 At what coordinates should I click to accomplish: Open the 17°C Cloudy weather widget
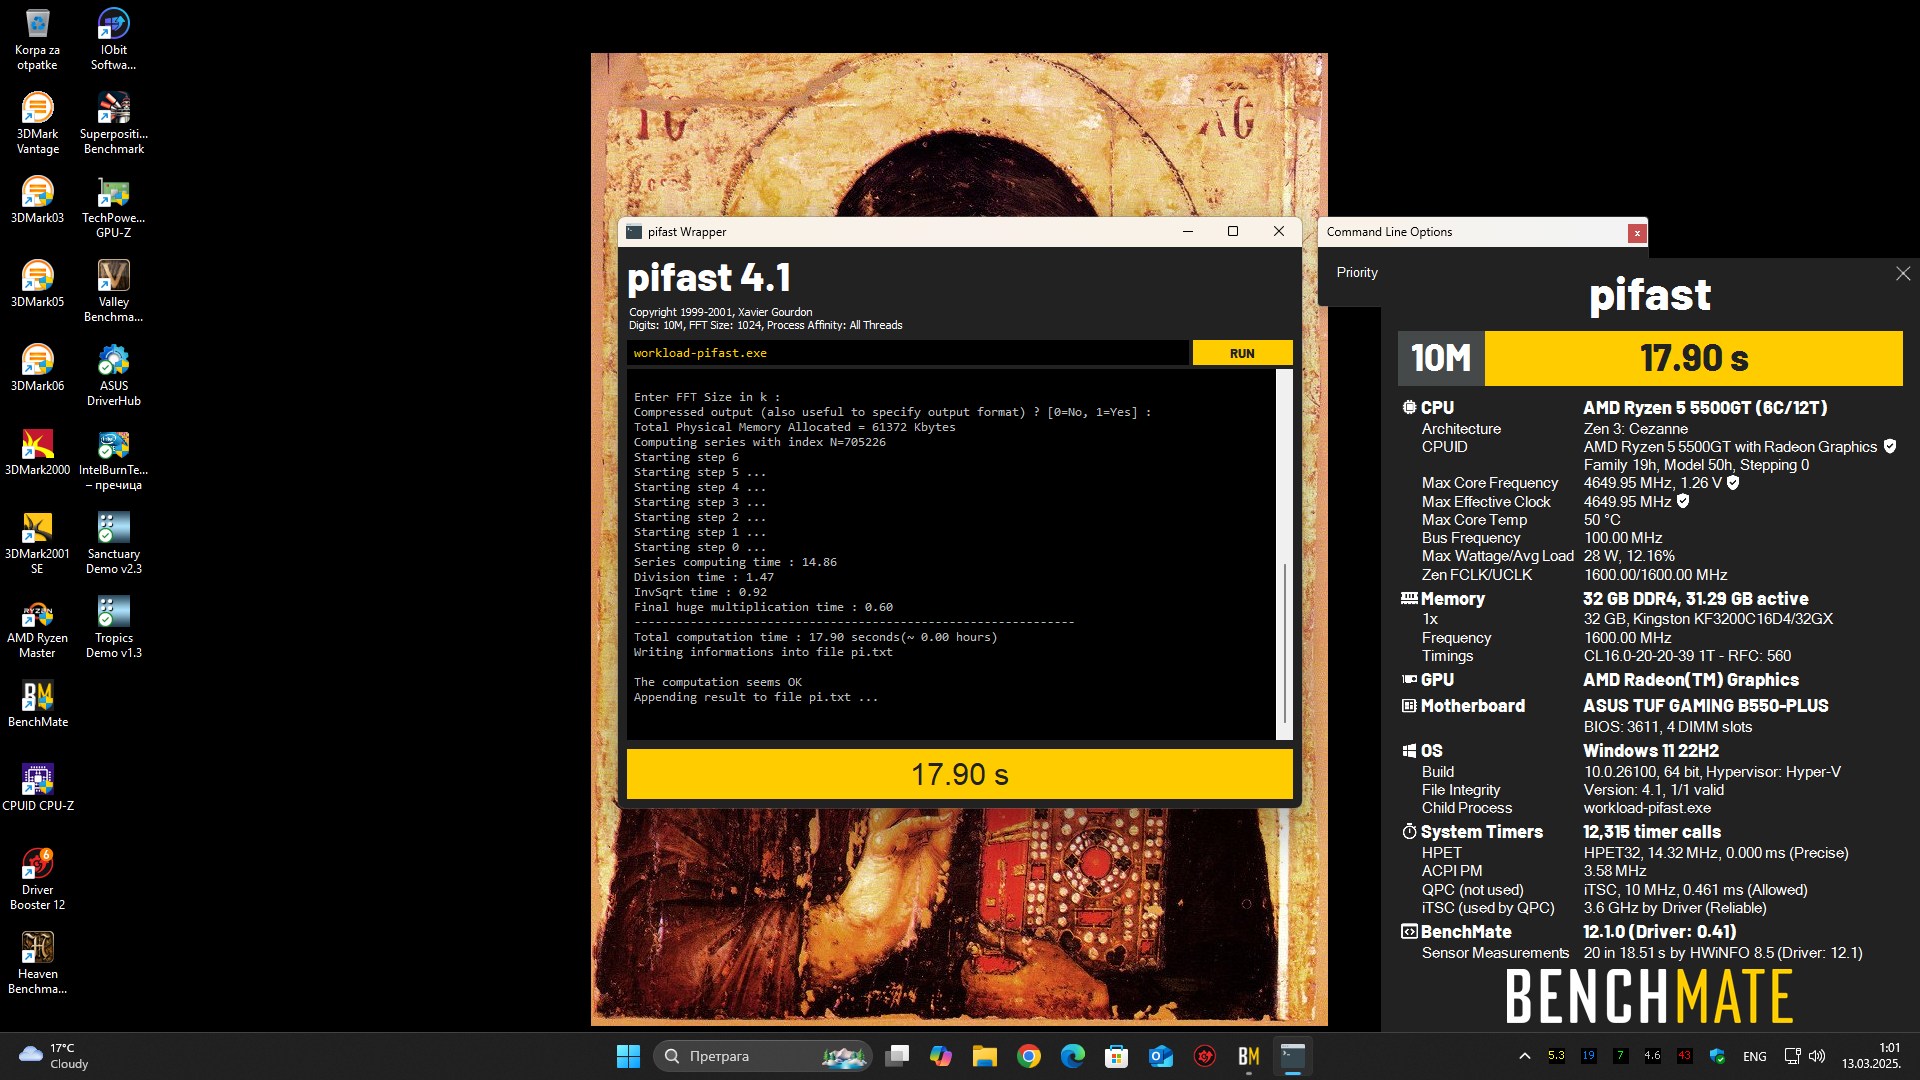[55, 1056]
